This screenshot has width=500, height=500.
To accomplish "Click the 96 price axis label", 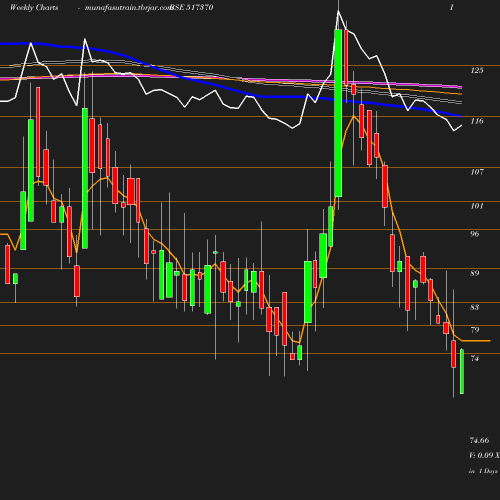I will tap(475, 234).
